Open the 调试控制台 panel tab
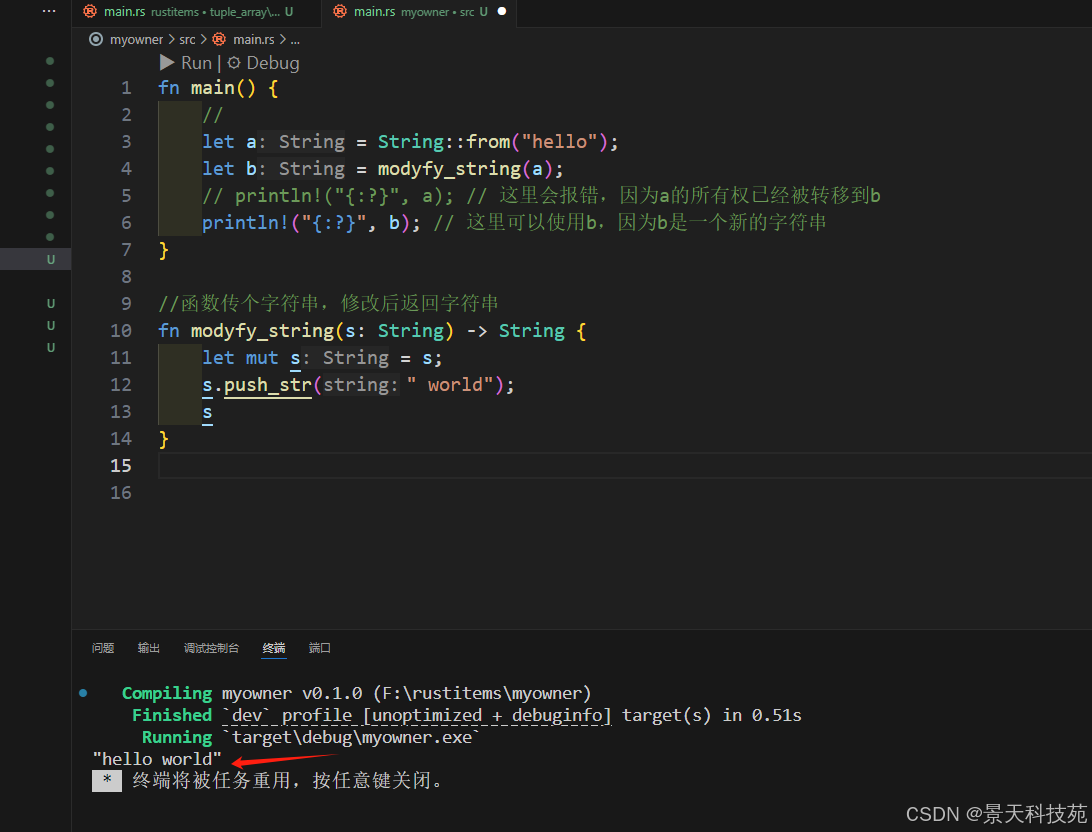 coord(211,648)
